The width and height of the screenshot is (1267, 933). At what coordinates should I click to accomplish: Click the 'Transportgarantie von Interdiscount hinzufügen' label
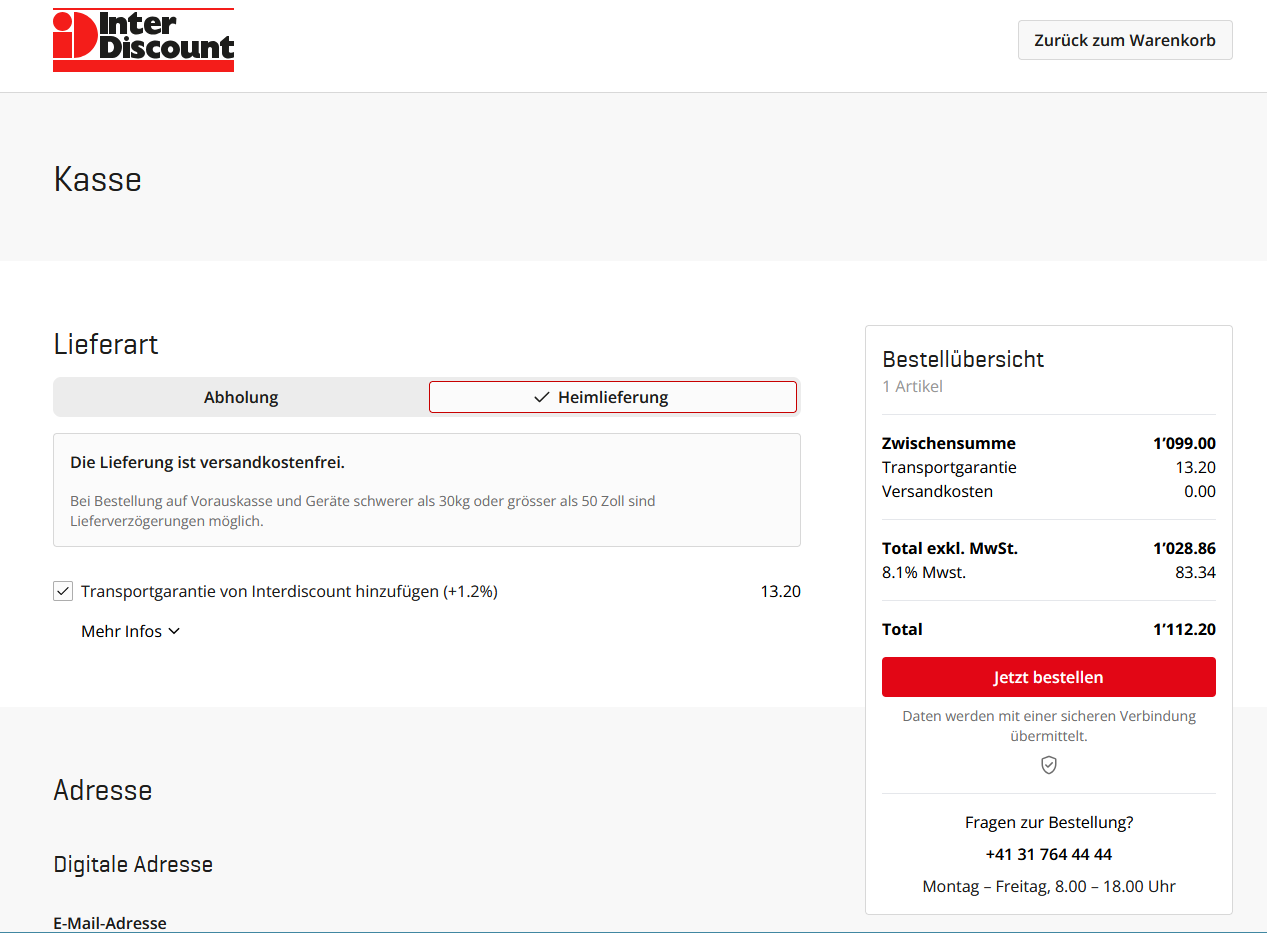289,591
